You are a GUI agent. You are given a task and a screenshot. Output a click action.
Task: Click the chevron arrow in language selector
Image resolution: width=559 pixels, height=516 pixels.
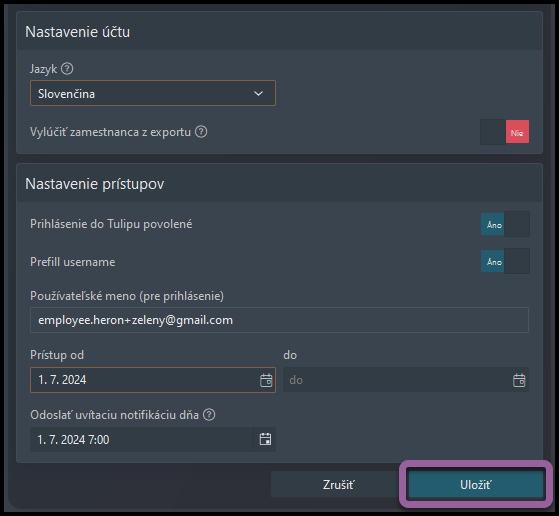click(258, 93)
